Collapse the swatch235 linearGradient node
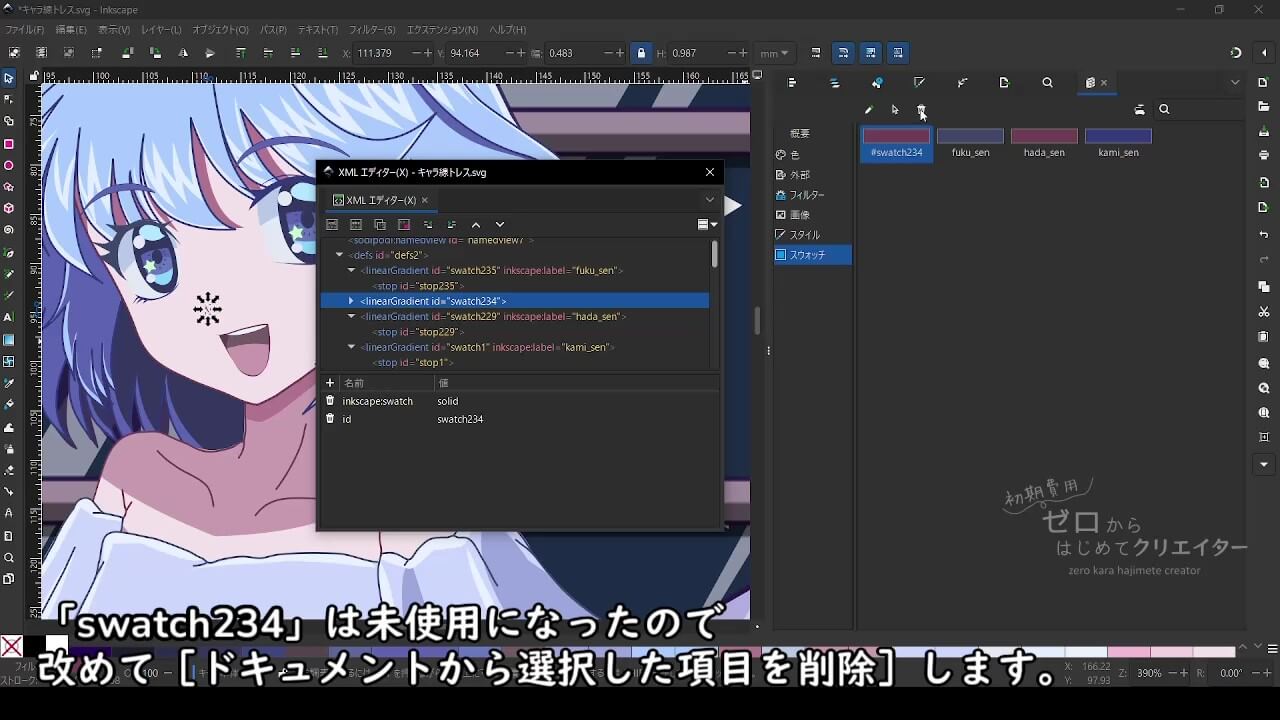 pyautogui.click(x=351, y=270)
